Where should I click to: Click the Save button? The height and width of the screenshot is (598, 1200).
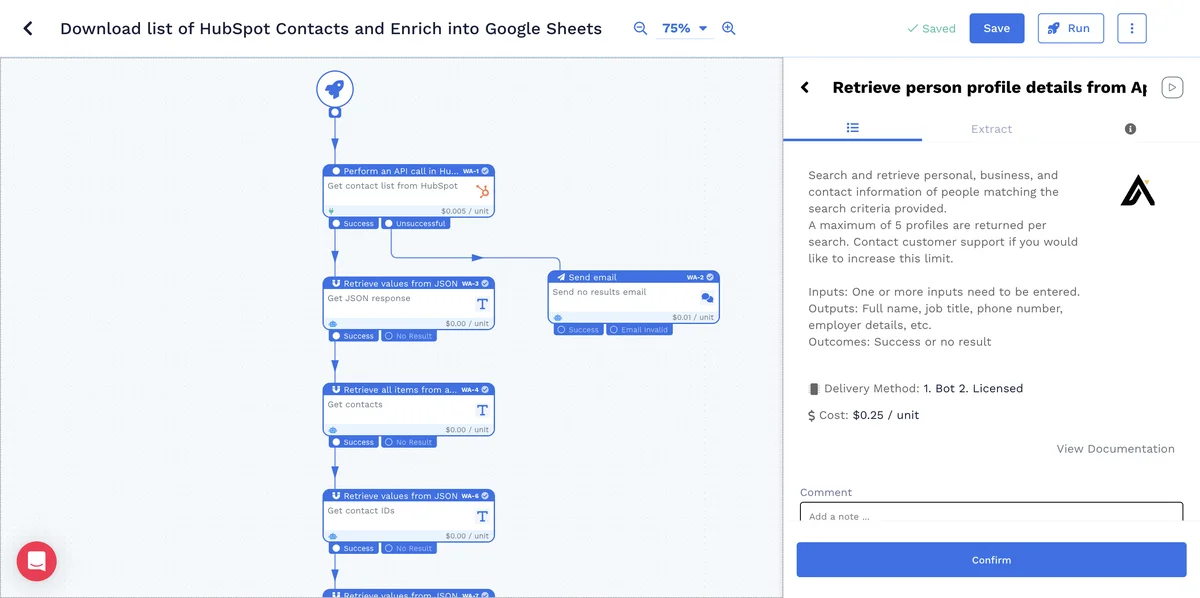(997, 28)
